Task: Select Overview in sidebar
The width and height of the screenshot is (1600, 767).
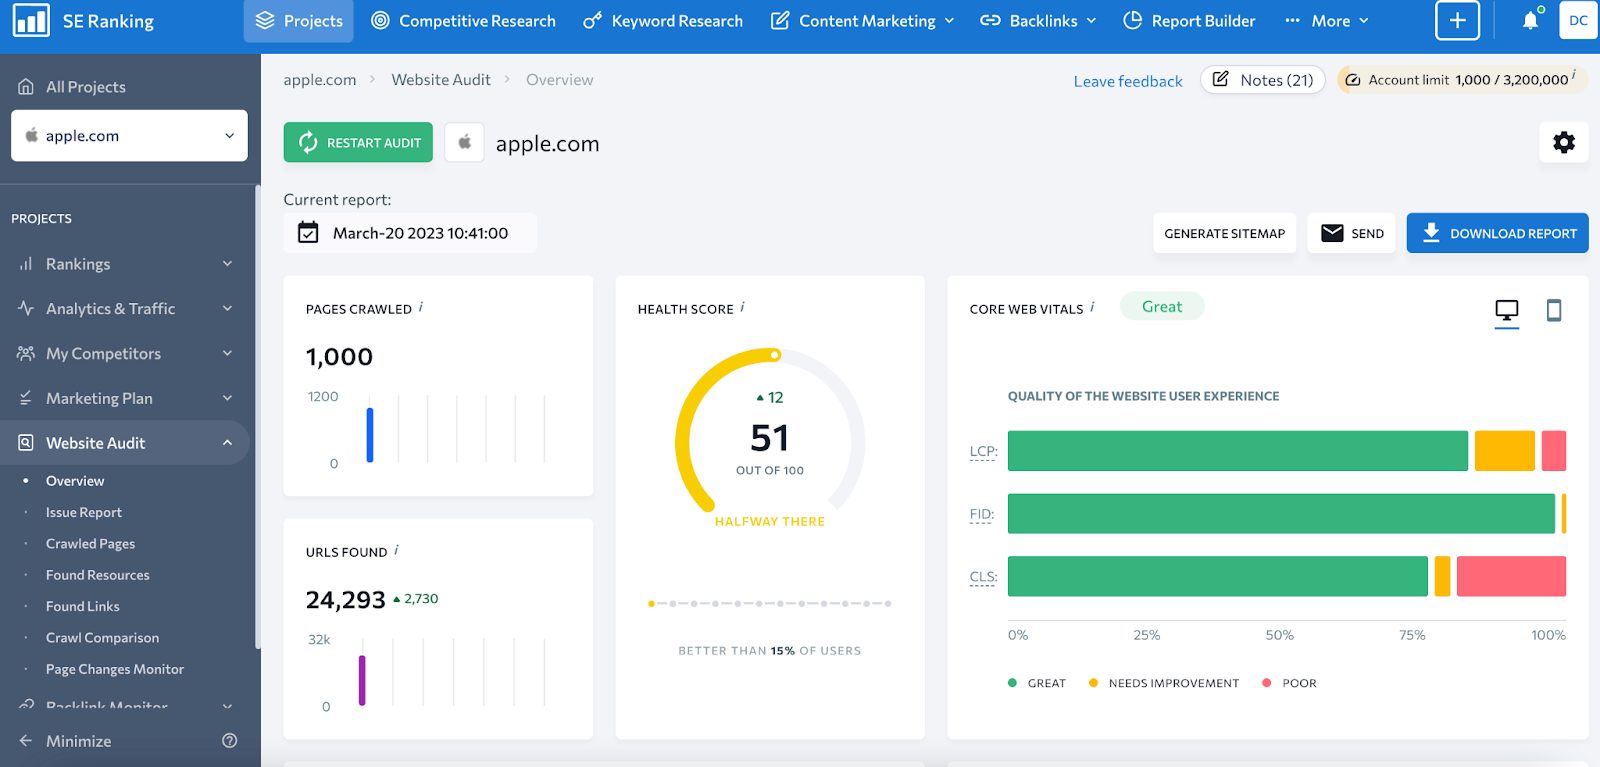Action: point(75,481)
